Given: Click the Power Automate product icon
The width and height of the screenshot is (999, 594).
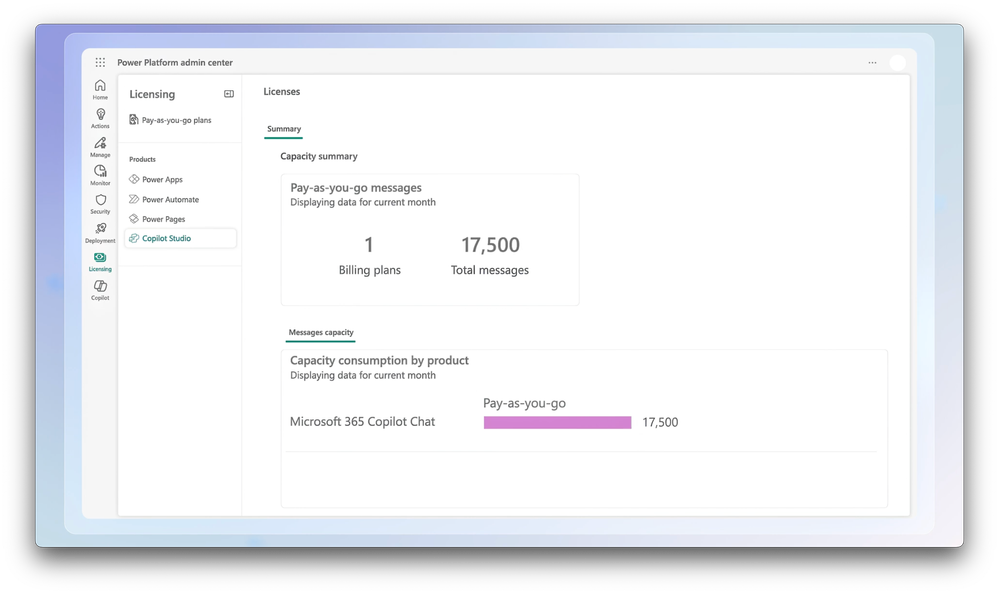Looking at the screenshot, I should pyautogui.click(x=134, y=199).
